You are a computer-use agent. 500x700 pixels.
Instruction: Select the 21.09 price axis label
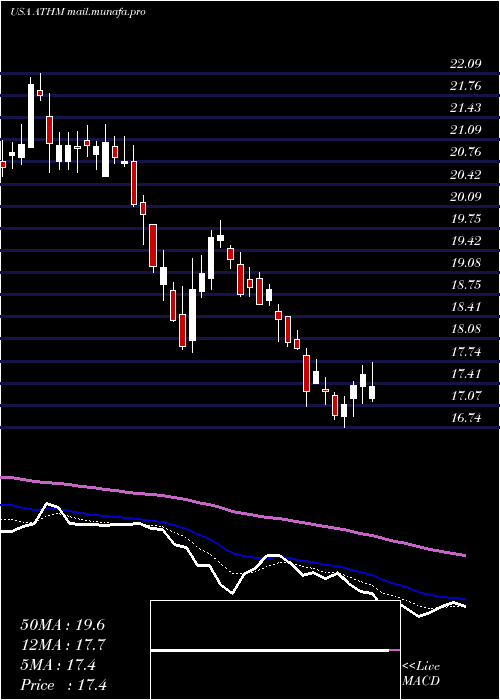(466, 130)
